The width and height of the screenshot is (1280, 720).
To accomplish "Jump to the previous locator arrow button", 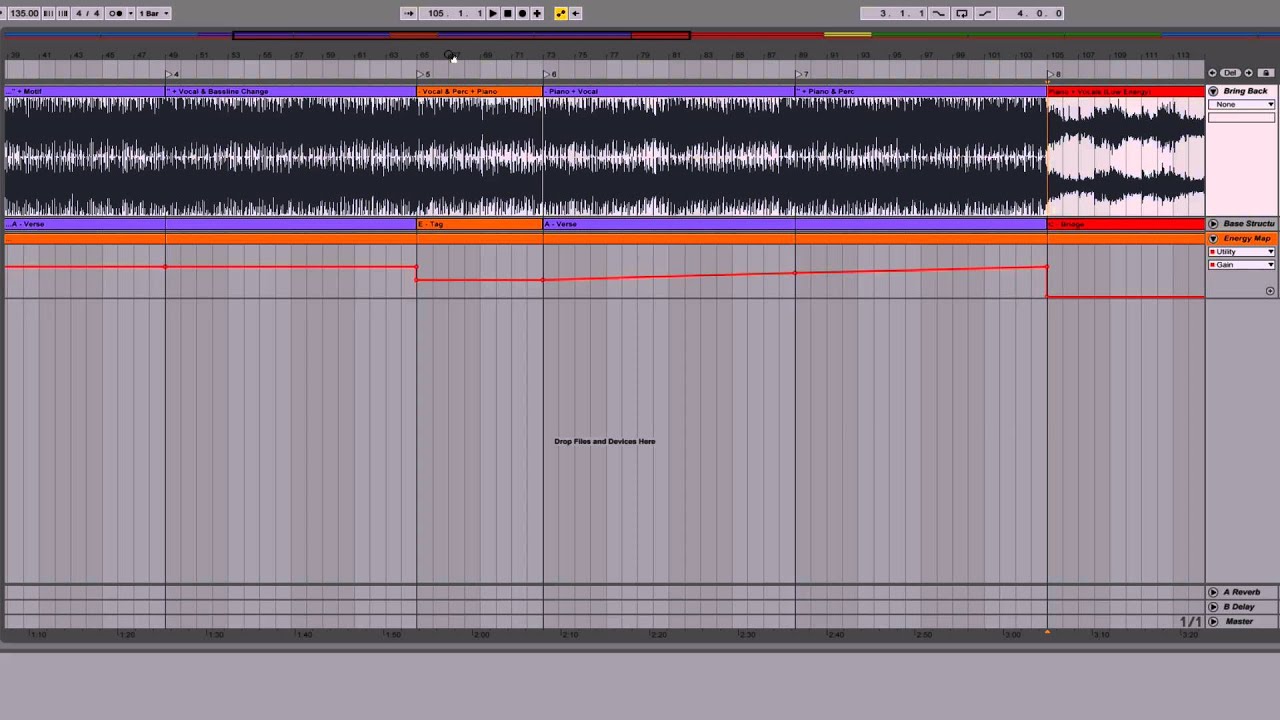I will (x=1212, y=73).
